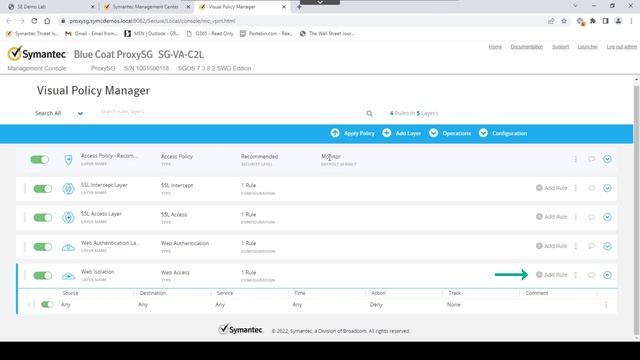
Task: Click the SSL Intercept Layer icon
Action: coord(68,189)
